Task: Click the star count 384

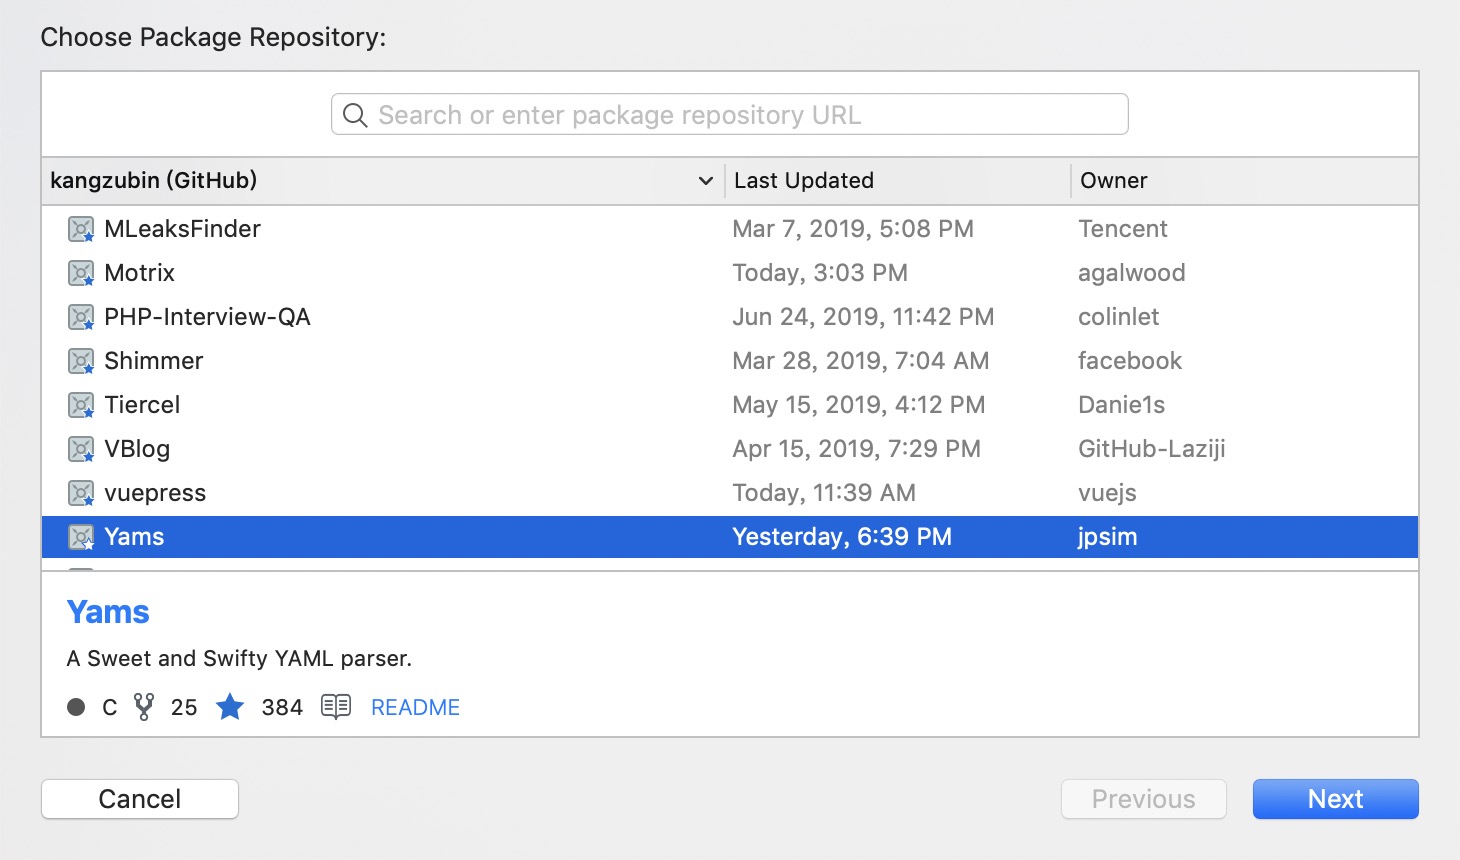Action: click(x=282, y=707)
